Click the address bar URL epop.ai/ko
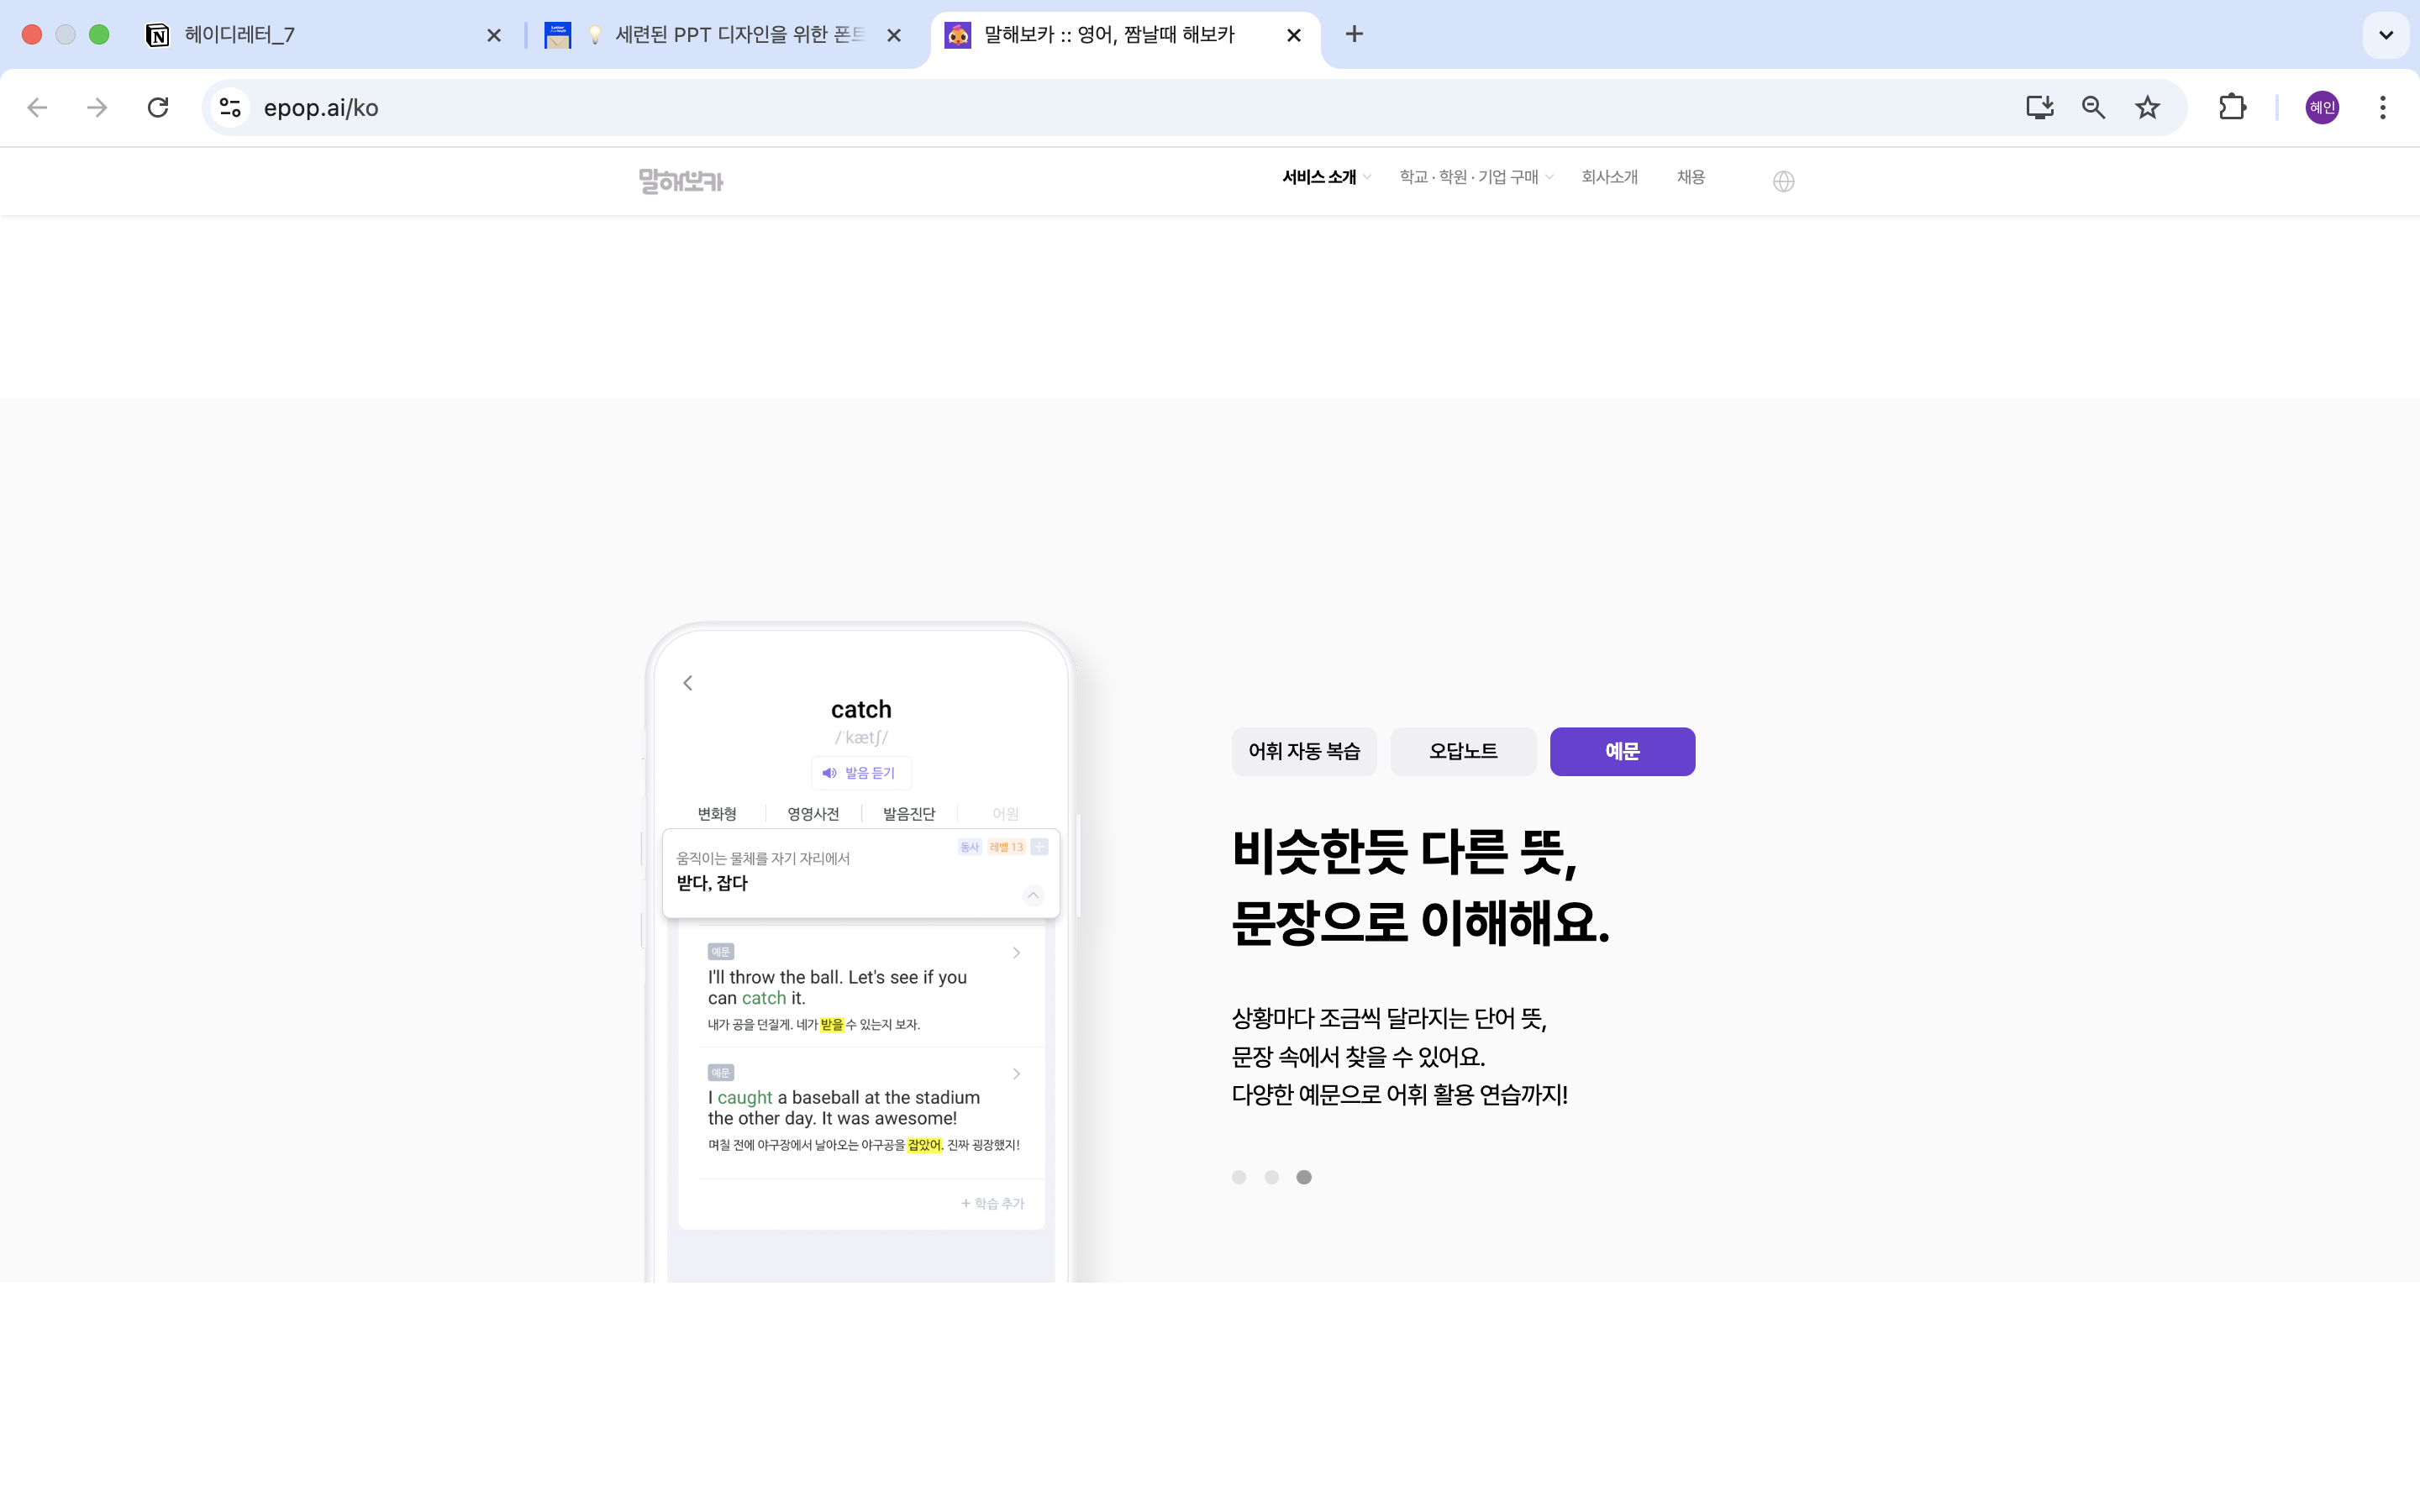The image size is (2420, 1512). 321,108
